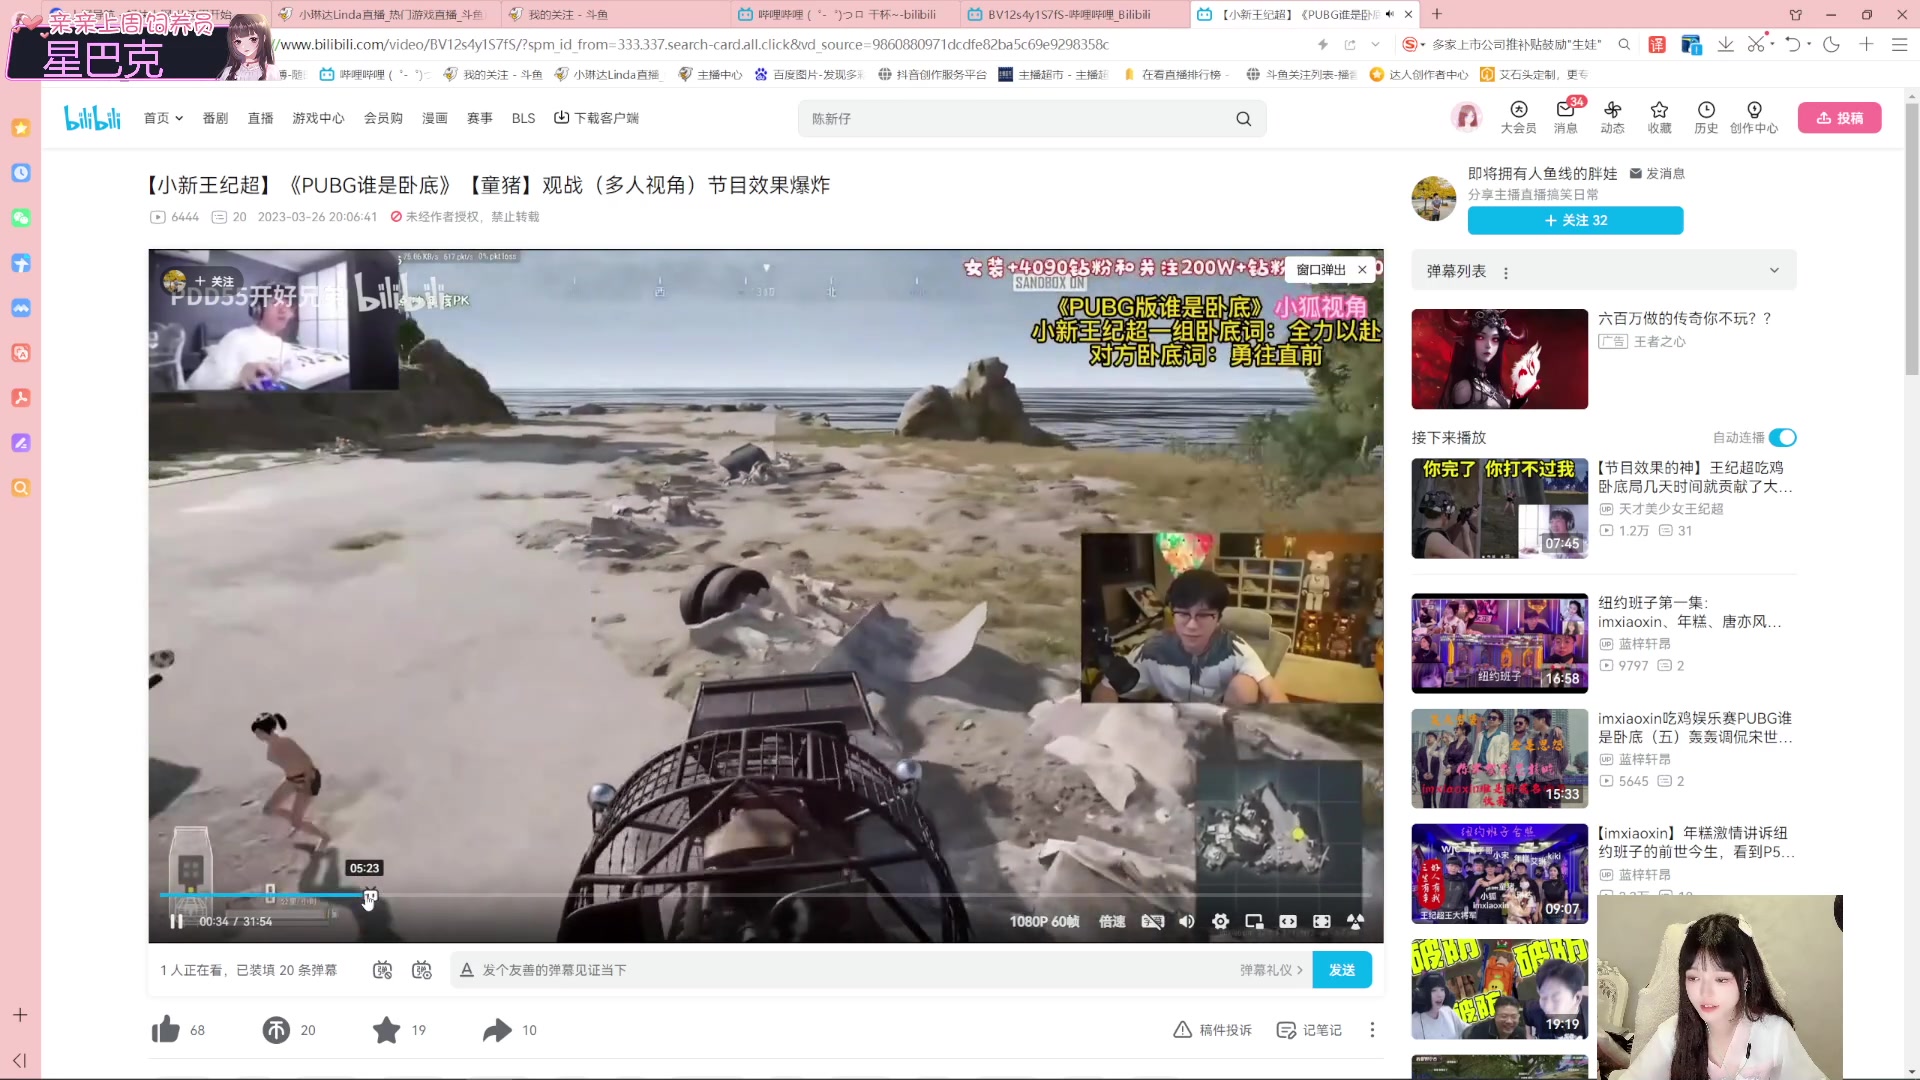Like the video with thumbs-up icon
Viewport: 1920px width, 1080px height.
166,1030
